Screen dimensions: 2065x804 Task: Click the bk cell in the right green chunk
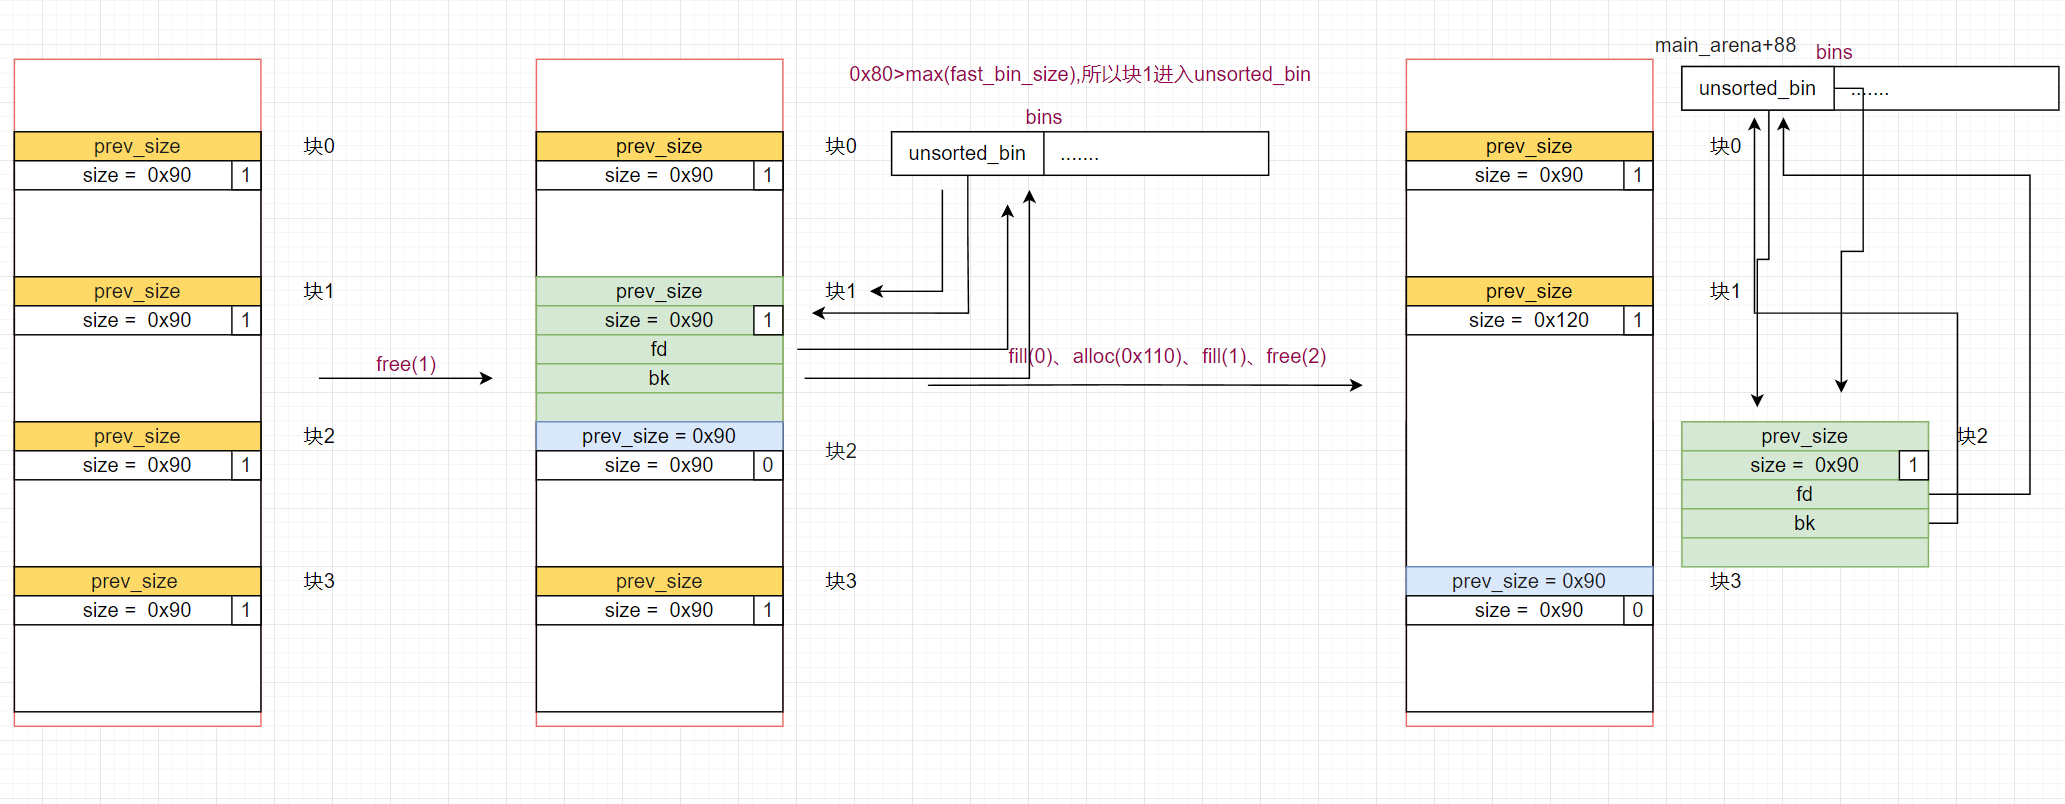click(x=1803, y=523)
